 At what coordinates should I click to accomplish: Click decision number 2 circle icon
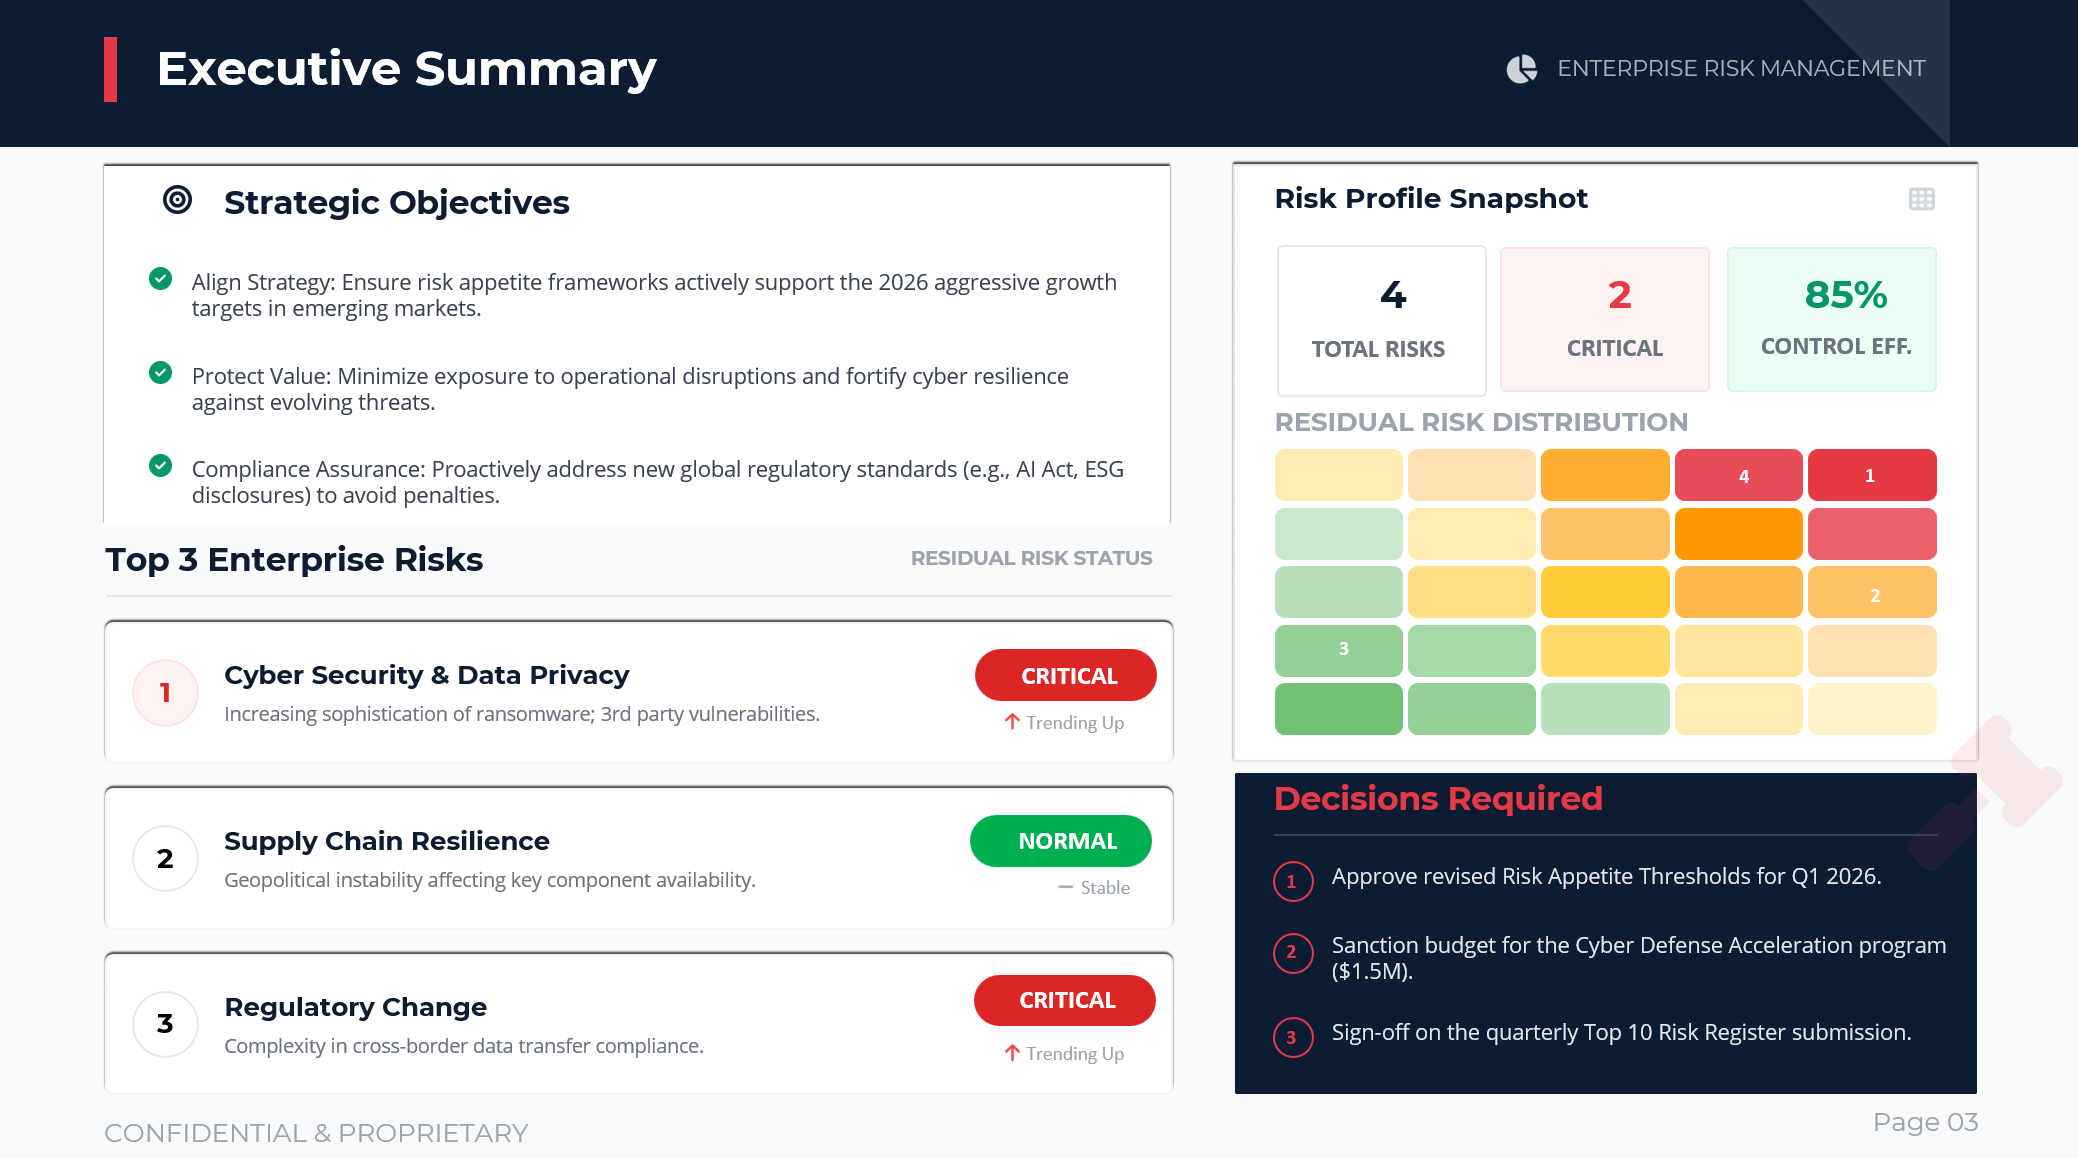[x=1292, y=953]
